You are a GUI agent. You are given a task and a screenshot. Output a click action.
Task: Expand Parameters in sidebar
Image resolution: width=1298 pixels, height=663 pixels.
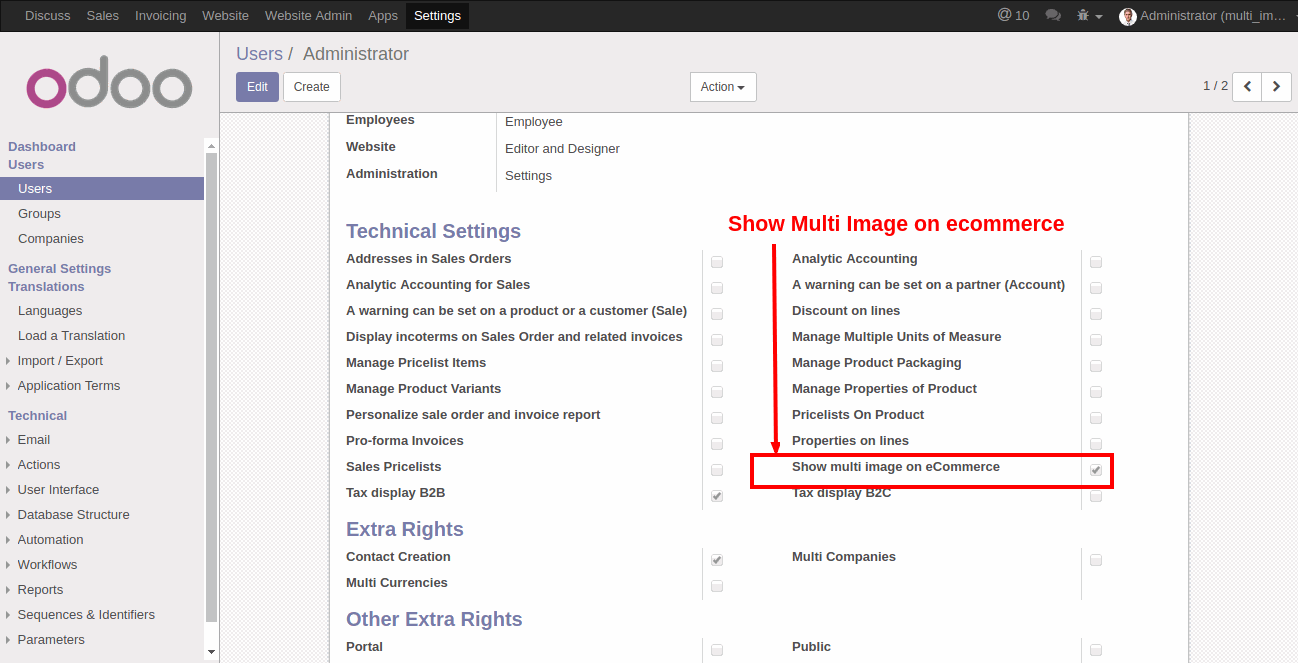coord(51,640)
